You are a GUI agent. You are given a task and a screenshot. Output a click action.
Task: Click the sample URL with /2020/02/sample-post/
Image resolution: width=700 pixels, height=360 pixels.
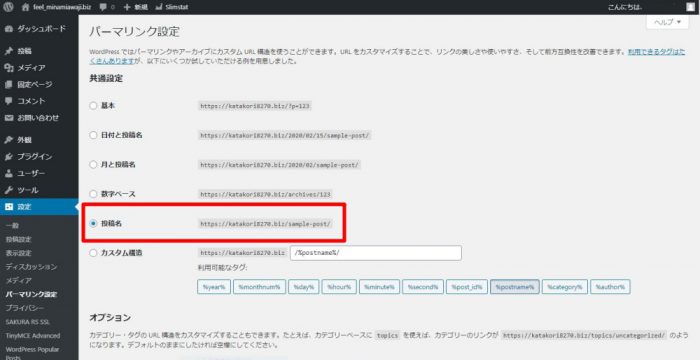pos(279,165)
